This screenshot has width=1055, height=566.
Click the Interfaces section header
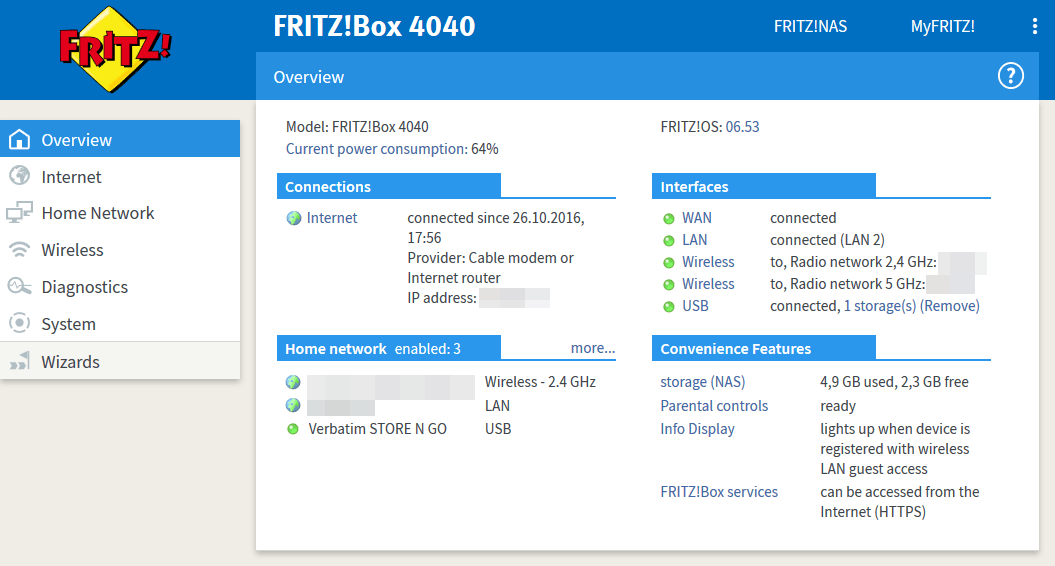[764, 186]
